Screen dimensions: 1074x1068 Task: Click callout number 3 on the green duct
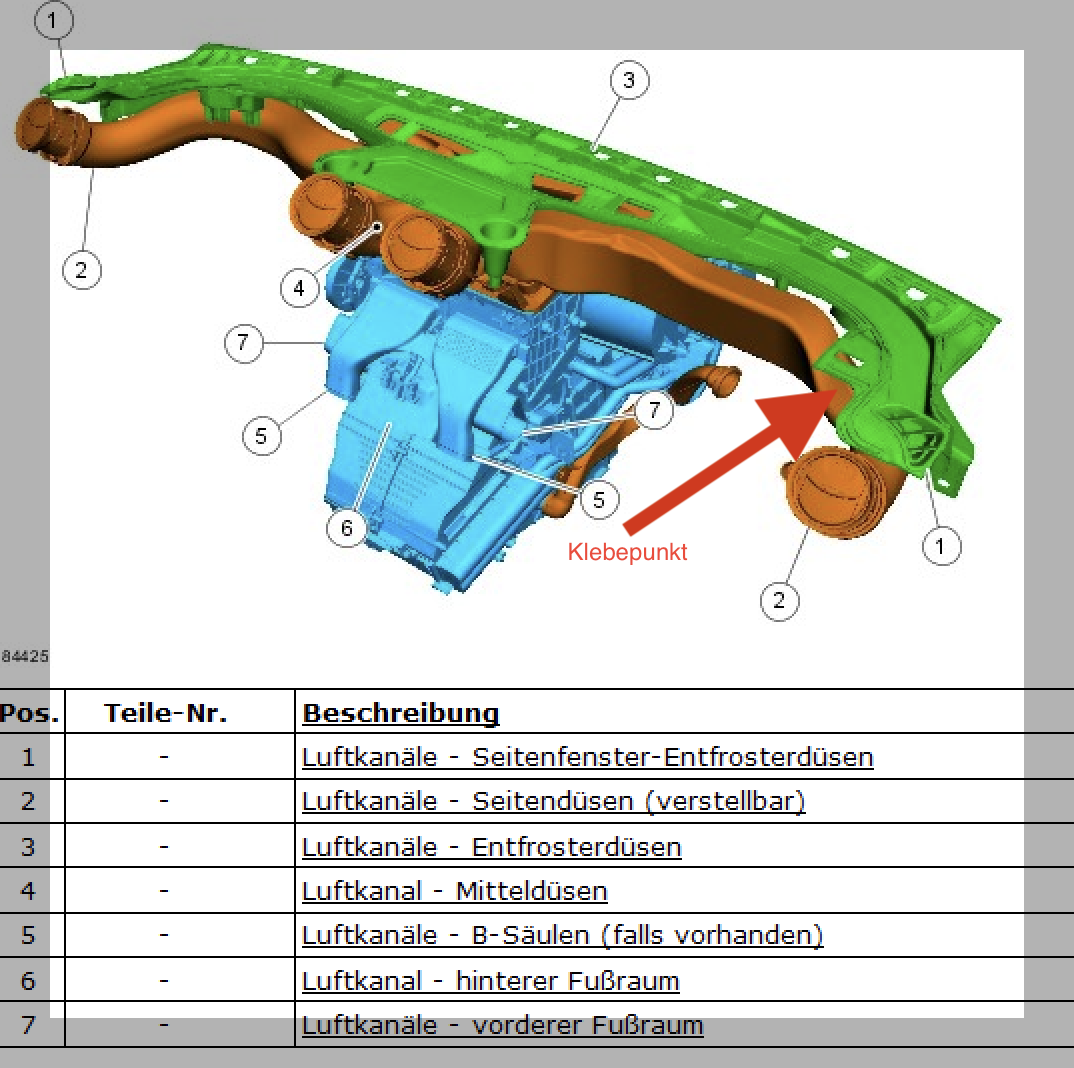tap(628, 80)
